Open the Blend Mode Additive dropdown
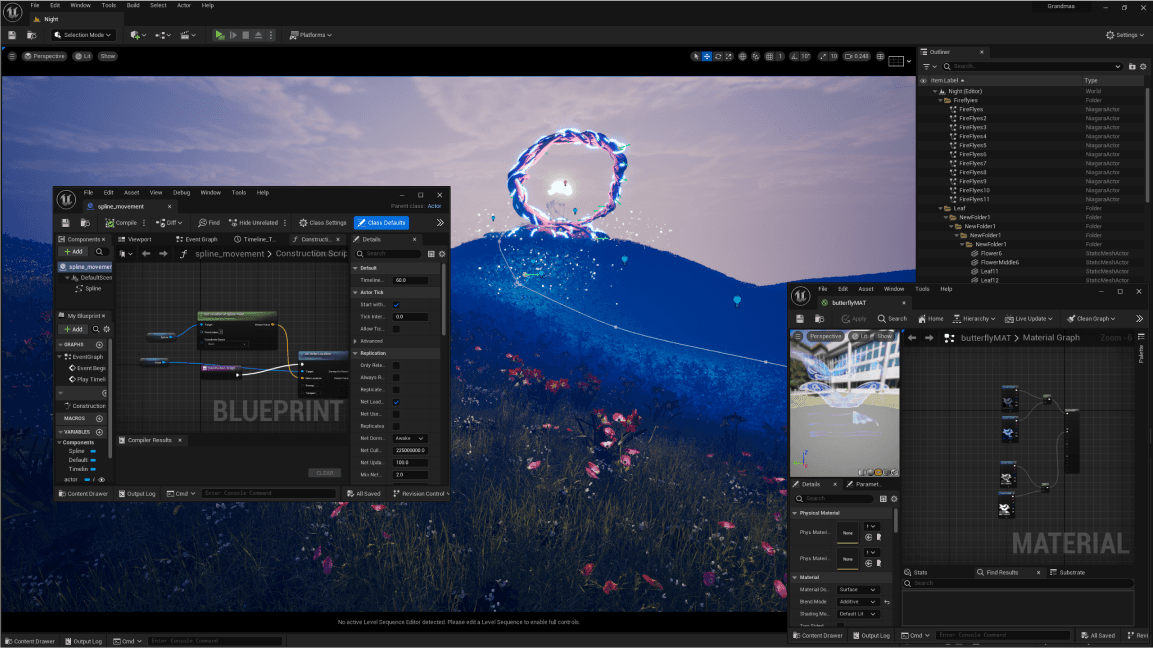 pos(857,602)
